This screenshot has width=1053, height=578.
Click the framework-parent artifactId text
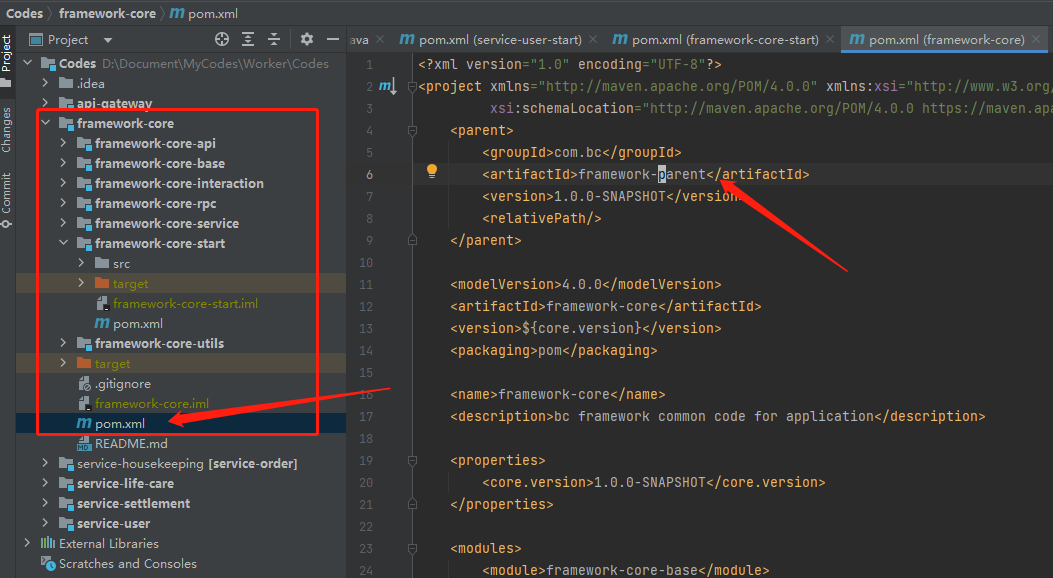642,175
